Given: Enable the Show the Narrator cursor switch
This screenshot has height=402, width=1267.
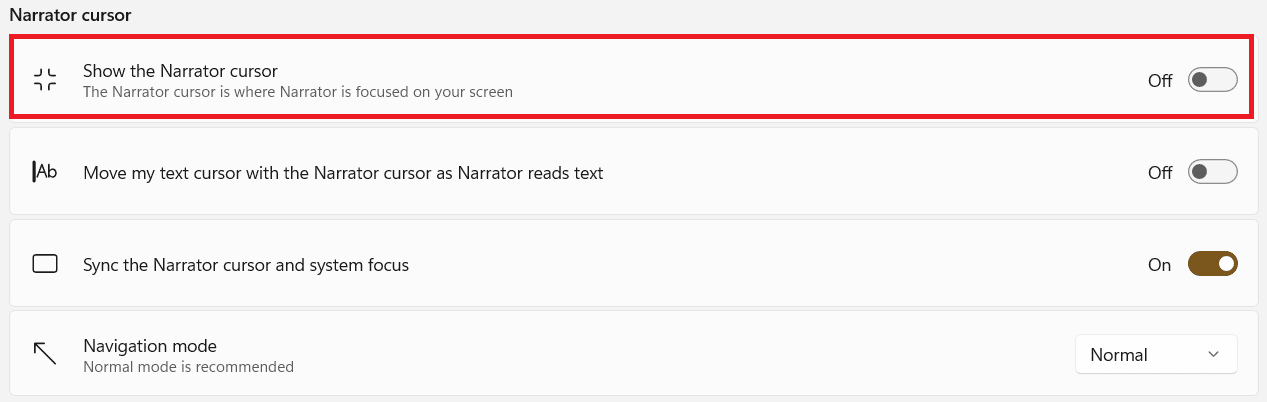Looking at the screenshot, I should coord(1212,80).
